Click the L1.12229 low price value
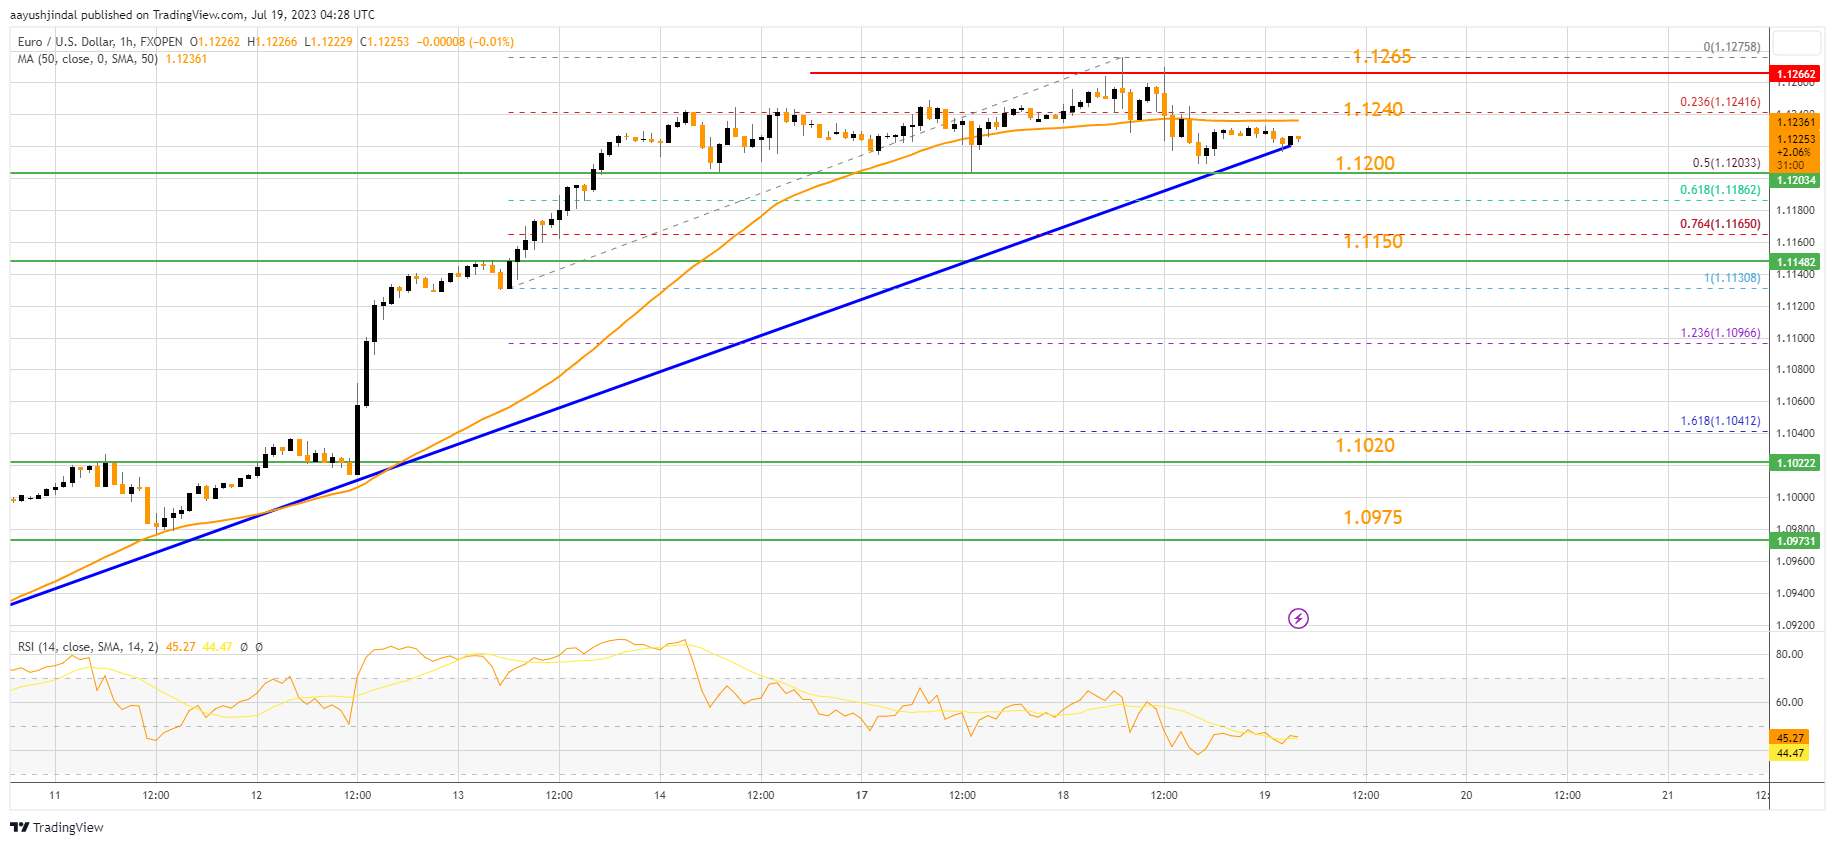Screen dimensions: 1835x845 pos(328,42)
